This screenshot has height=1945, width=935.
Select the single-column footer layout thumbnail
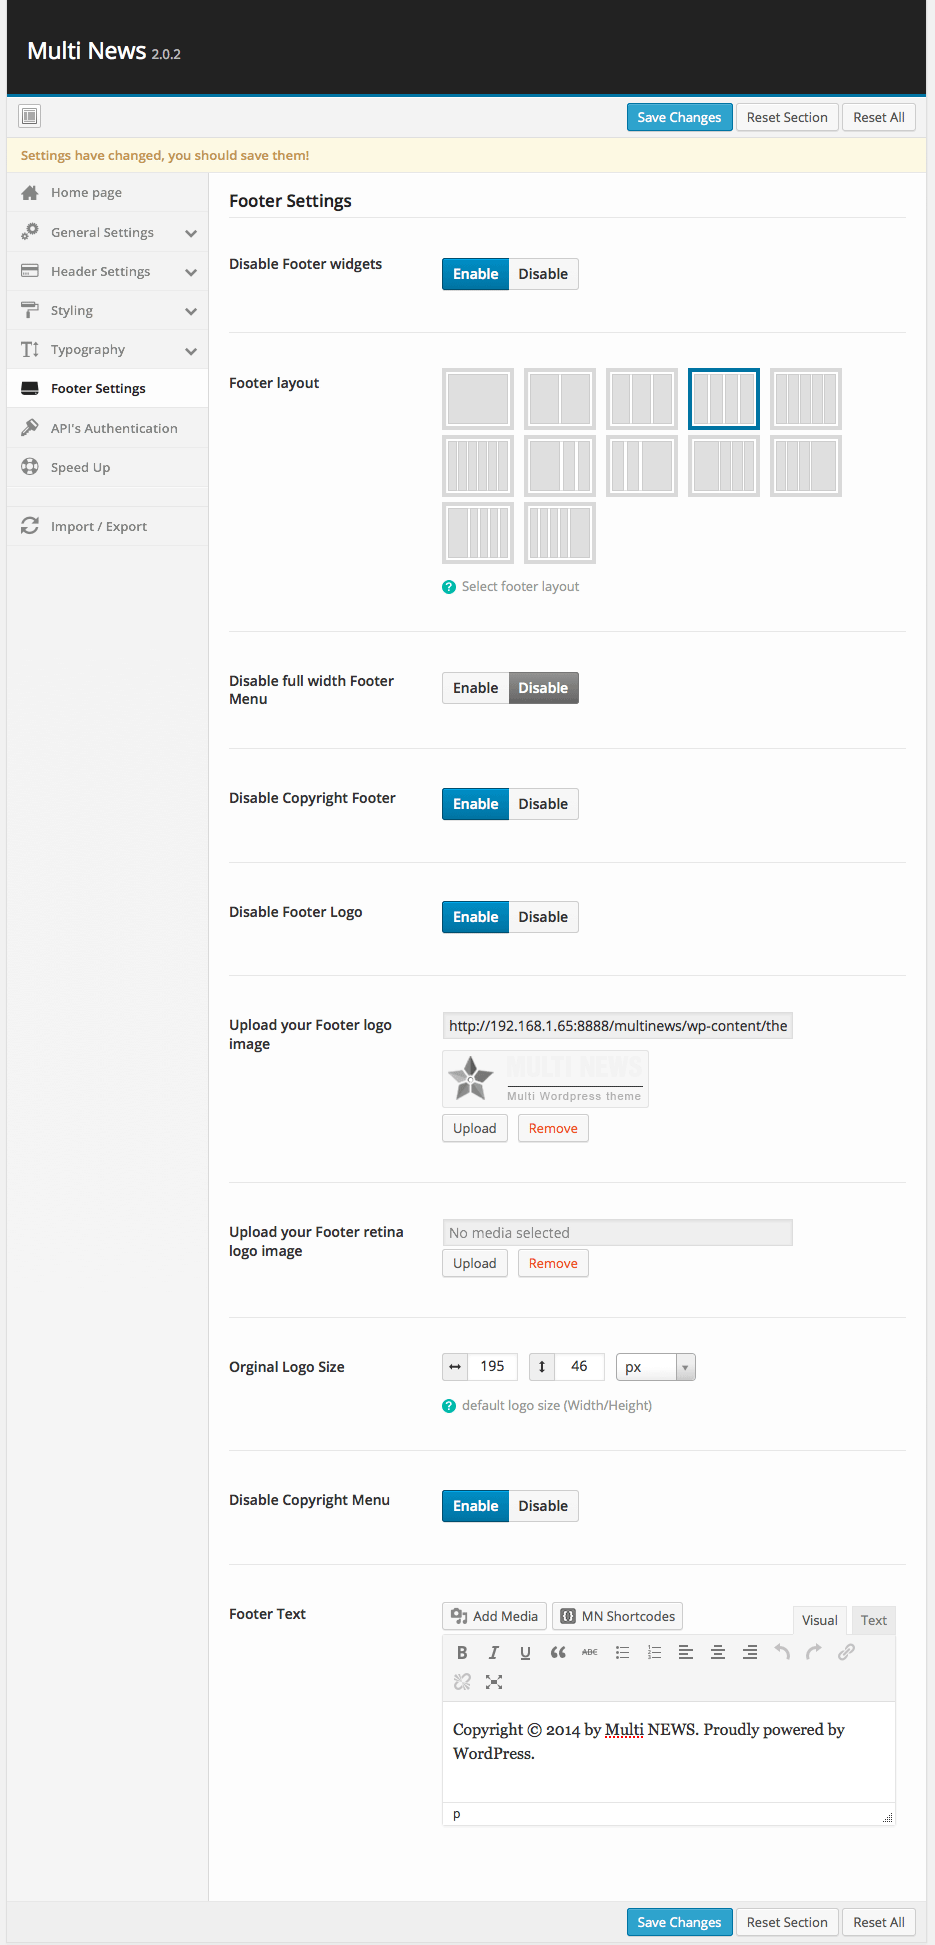click(x=478, y=399)
